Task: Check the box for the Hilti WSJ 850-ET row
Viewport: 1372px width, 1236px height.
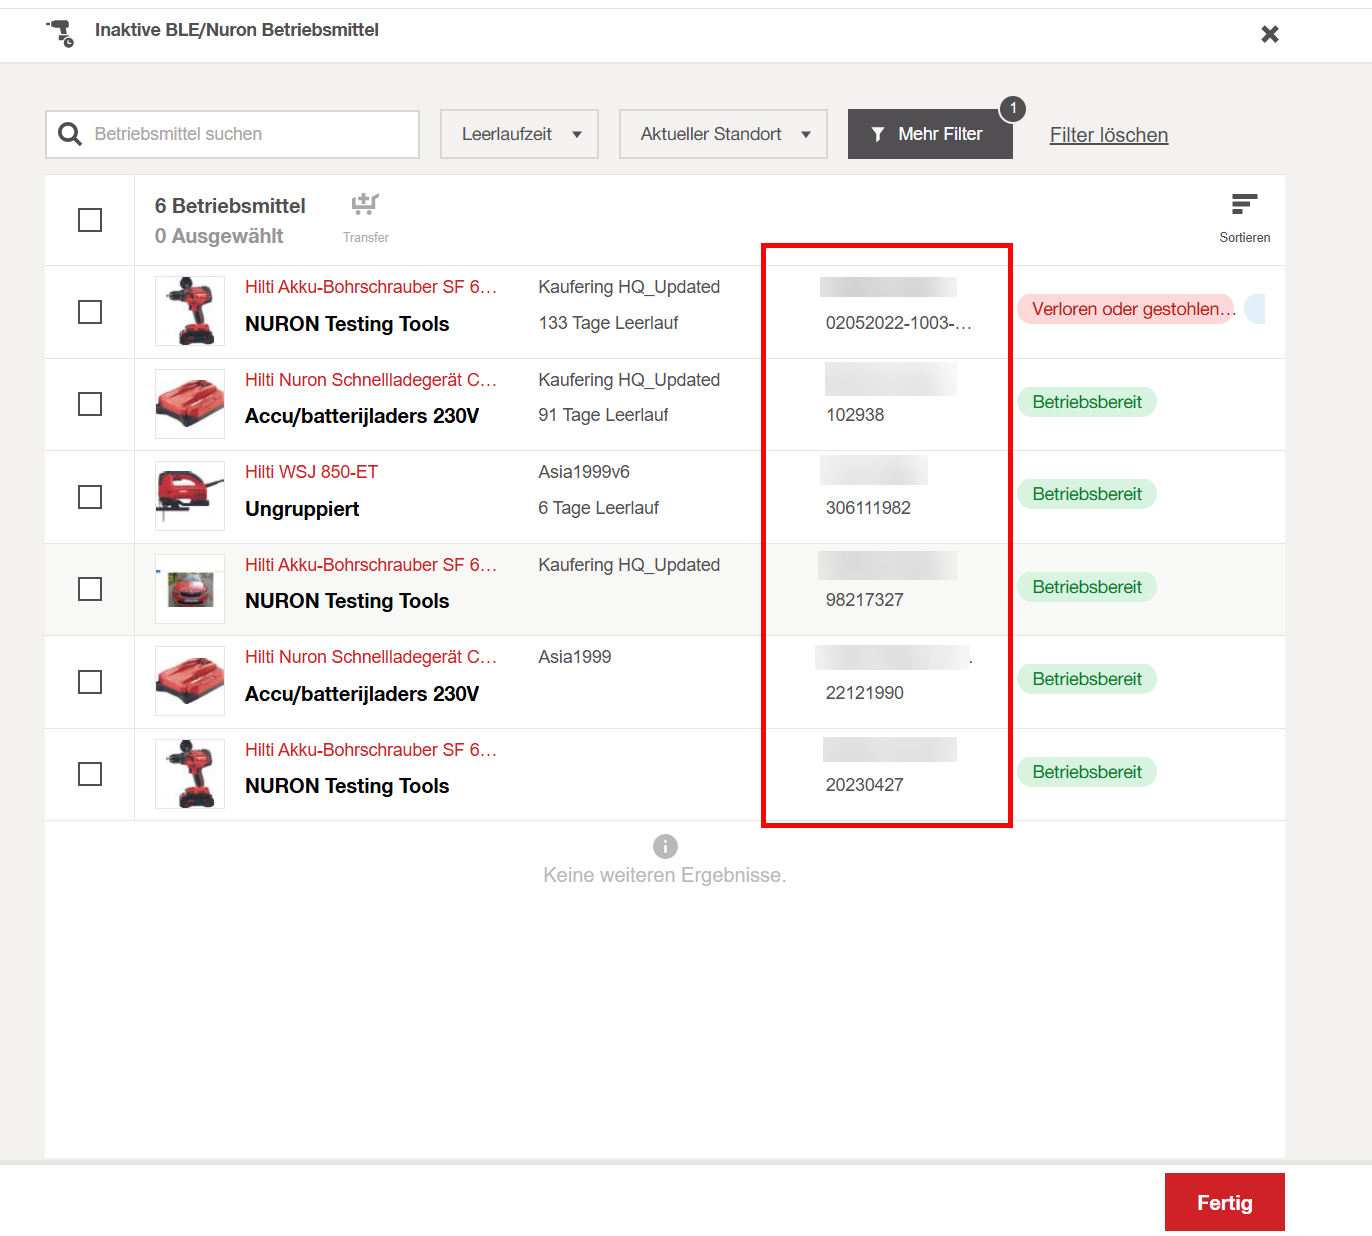Action: pyautogui.click(x=90, y=497)
